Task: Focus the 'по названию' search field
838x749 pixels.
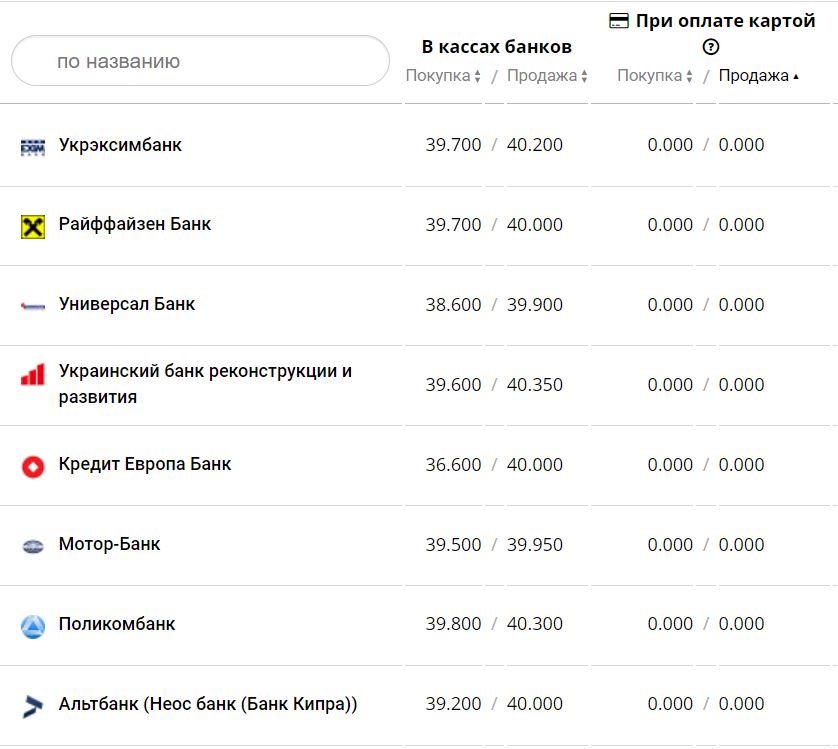Action: point(200,61)
